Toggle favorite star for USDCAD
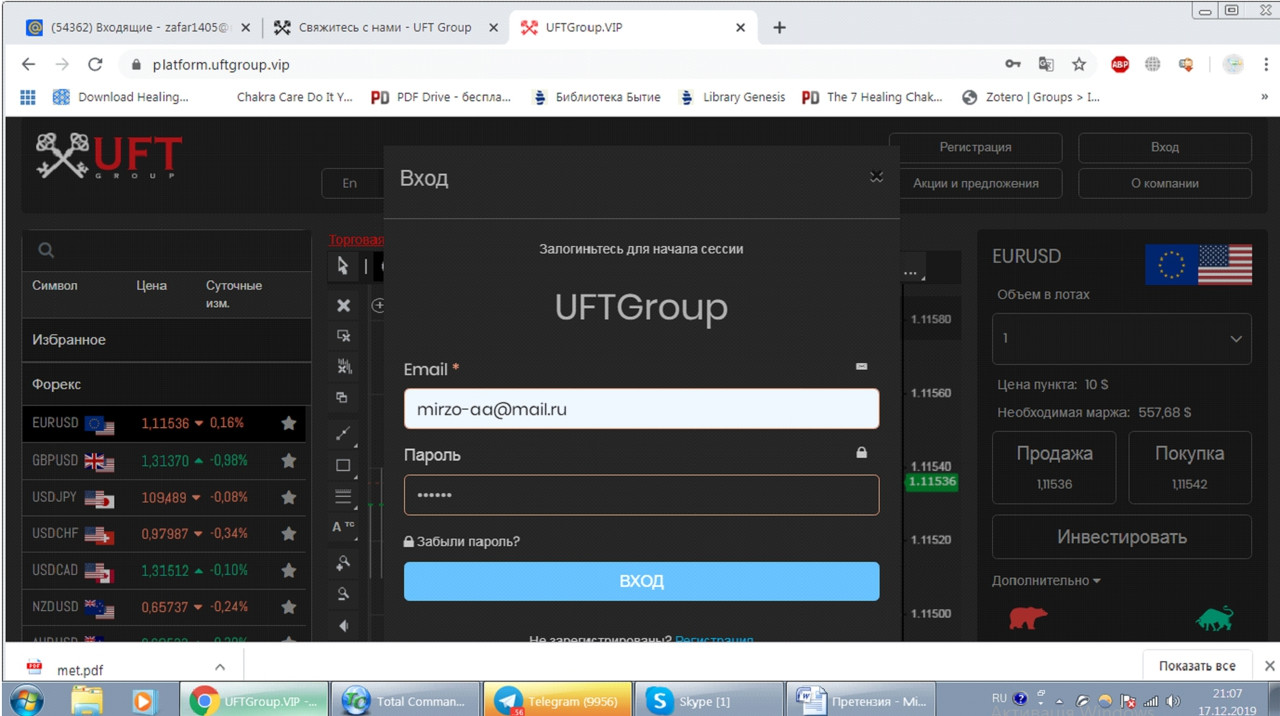Image resolution: width=1280 pixels, height=716 pixels. [x=289, y=571]
